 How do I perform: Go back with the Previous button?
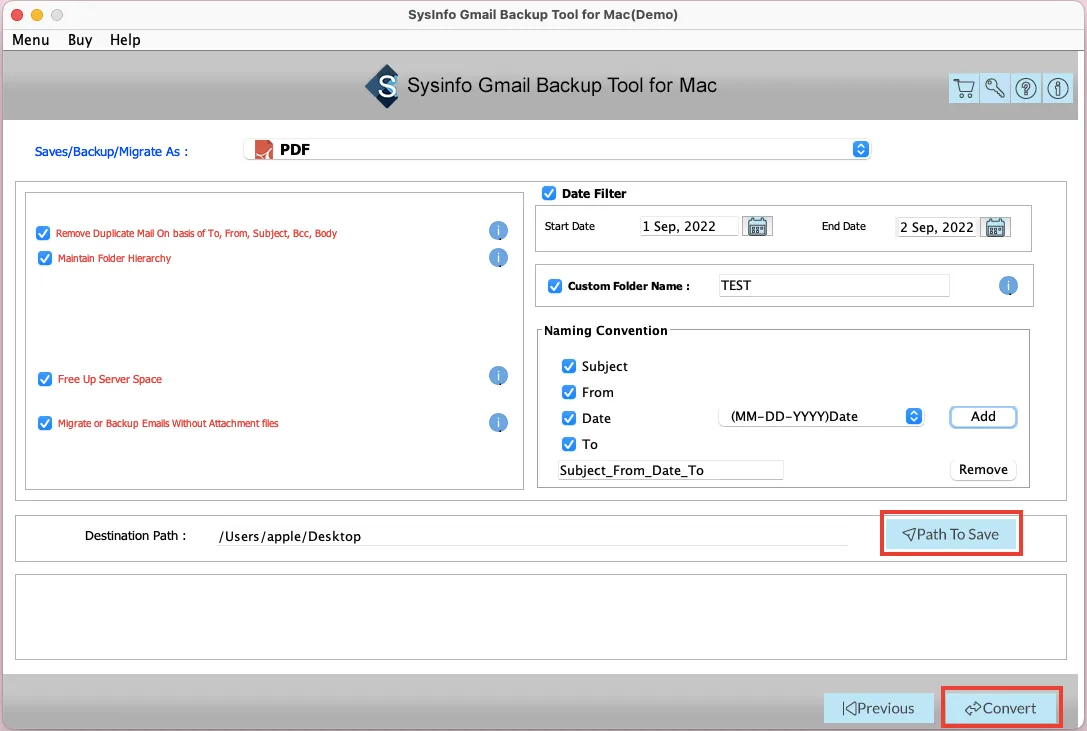pyautogui.click(x=878, y=708)
